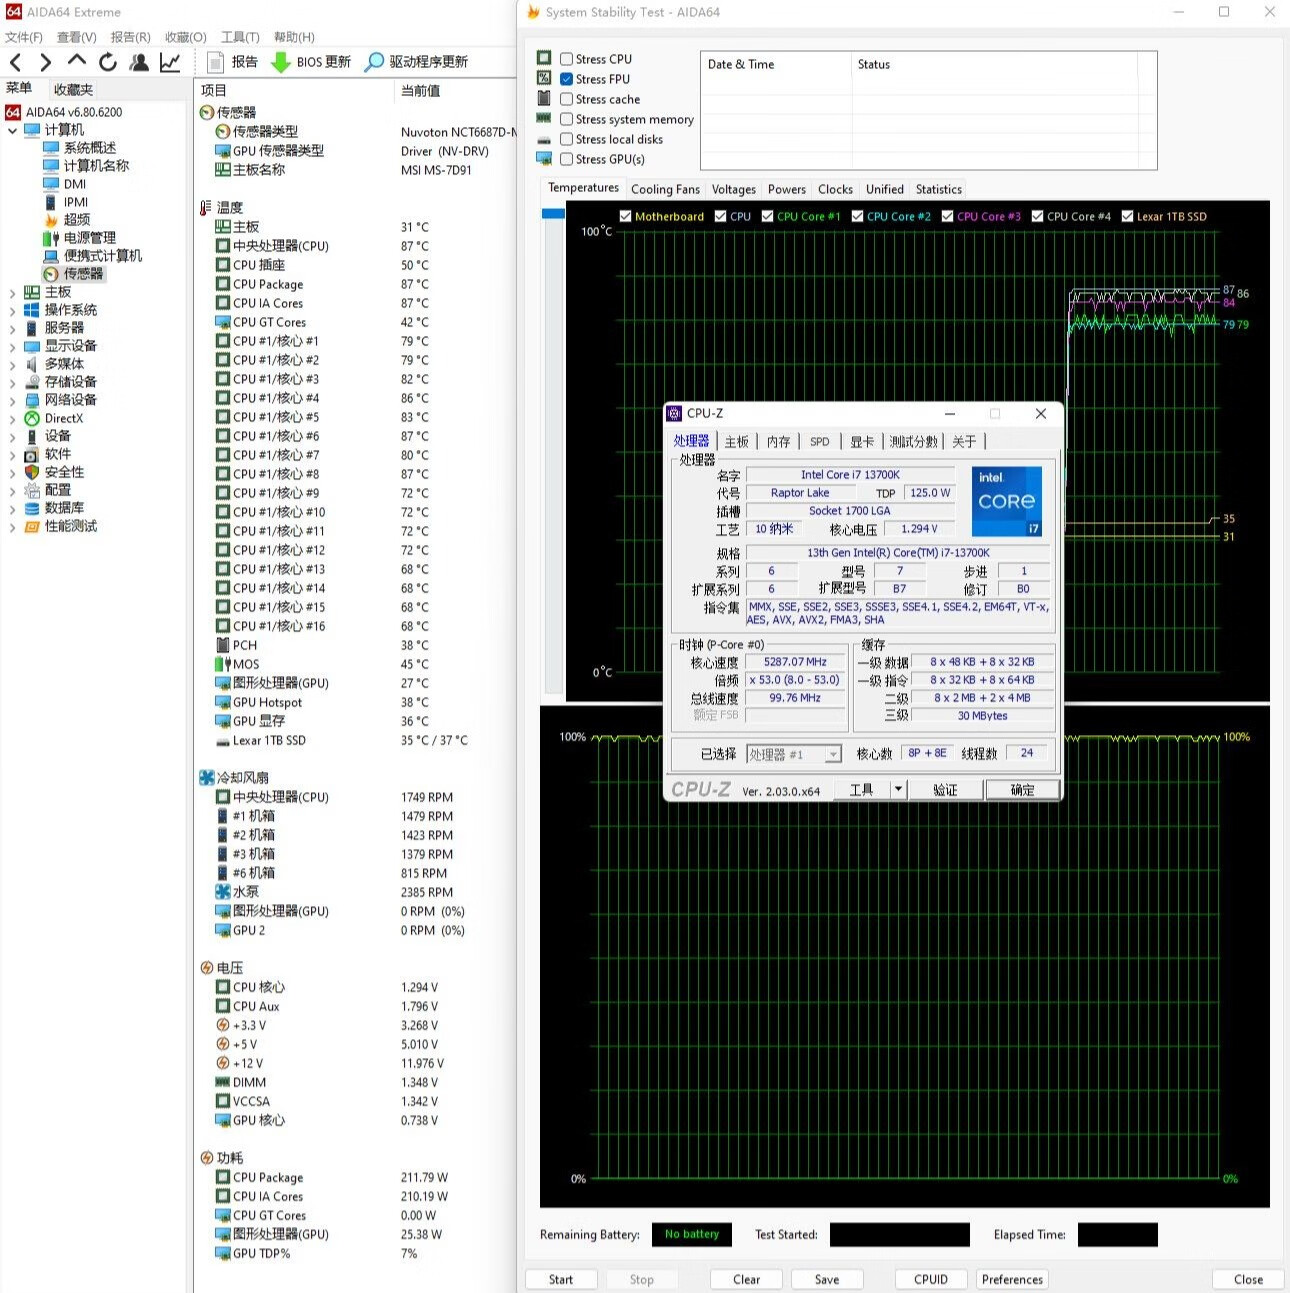Click the forward navigation arrow in AIDA64 toolbar
The image size is (1290, 1293).
tap(45, 62)
